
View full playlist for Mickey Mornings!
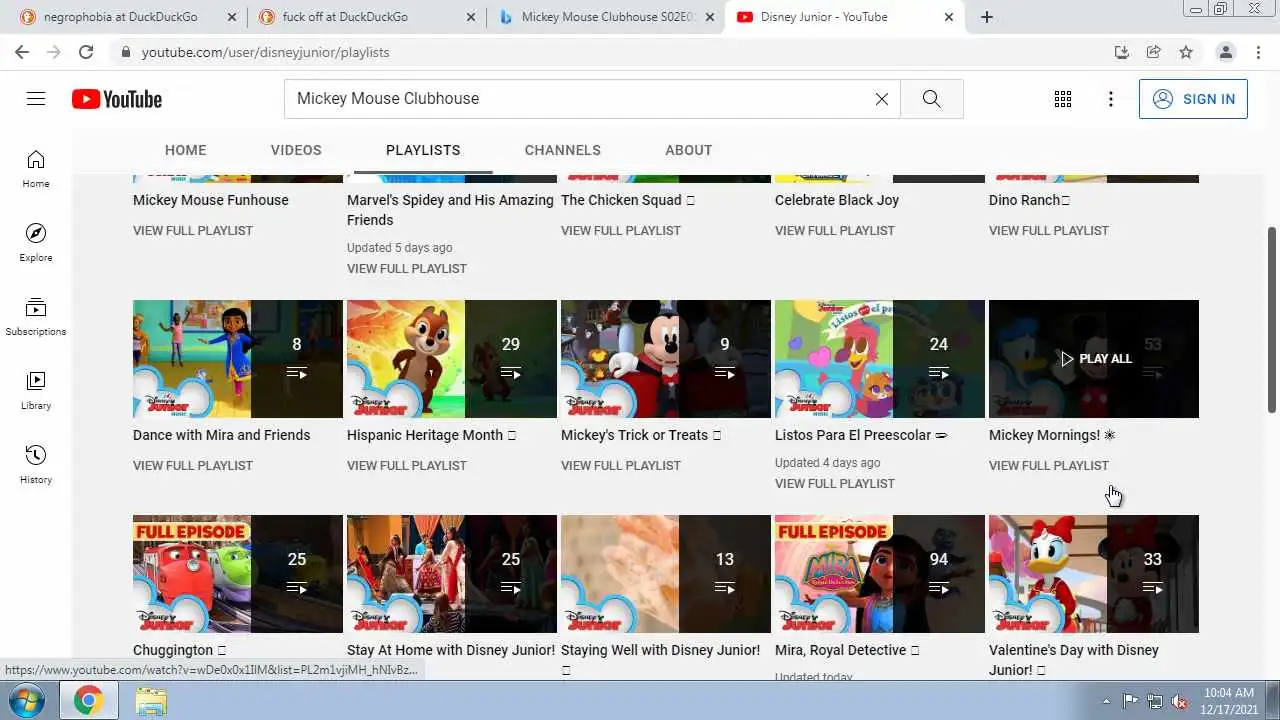pos(1049,465)
